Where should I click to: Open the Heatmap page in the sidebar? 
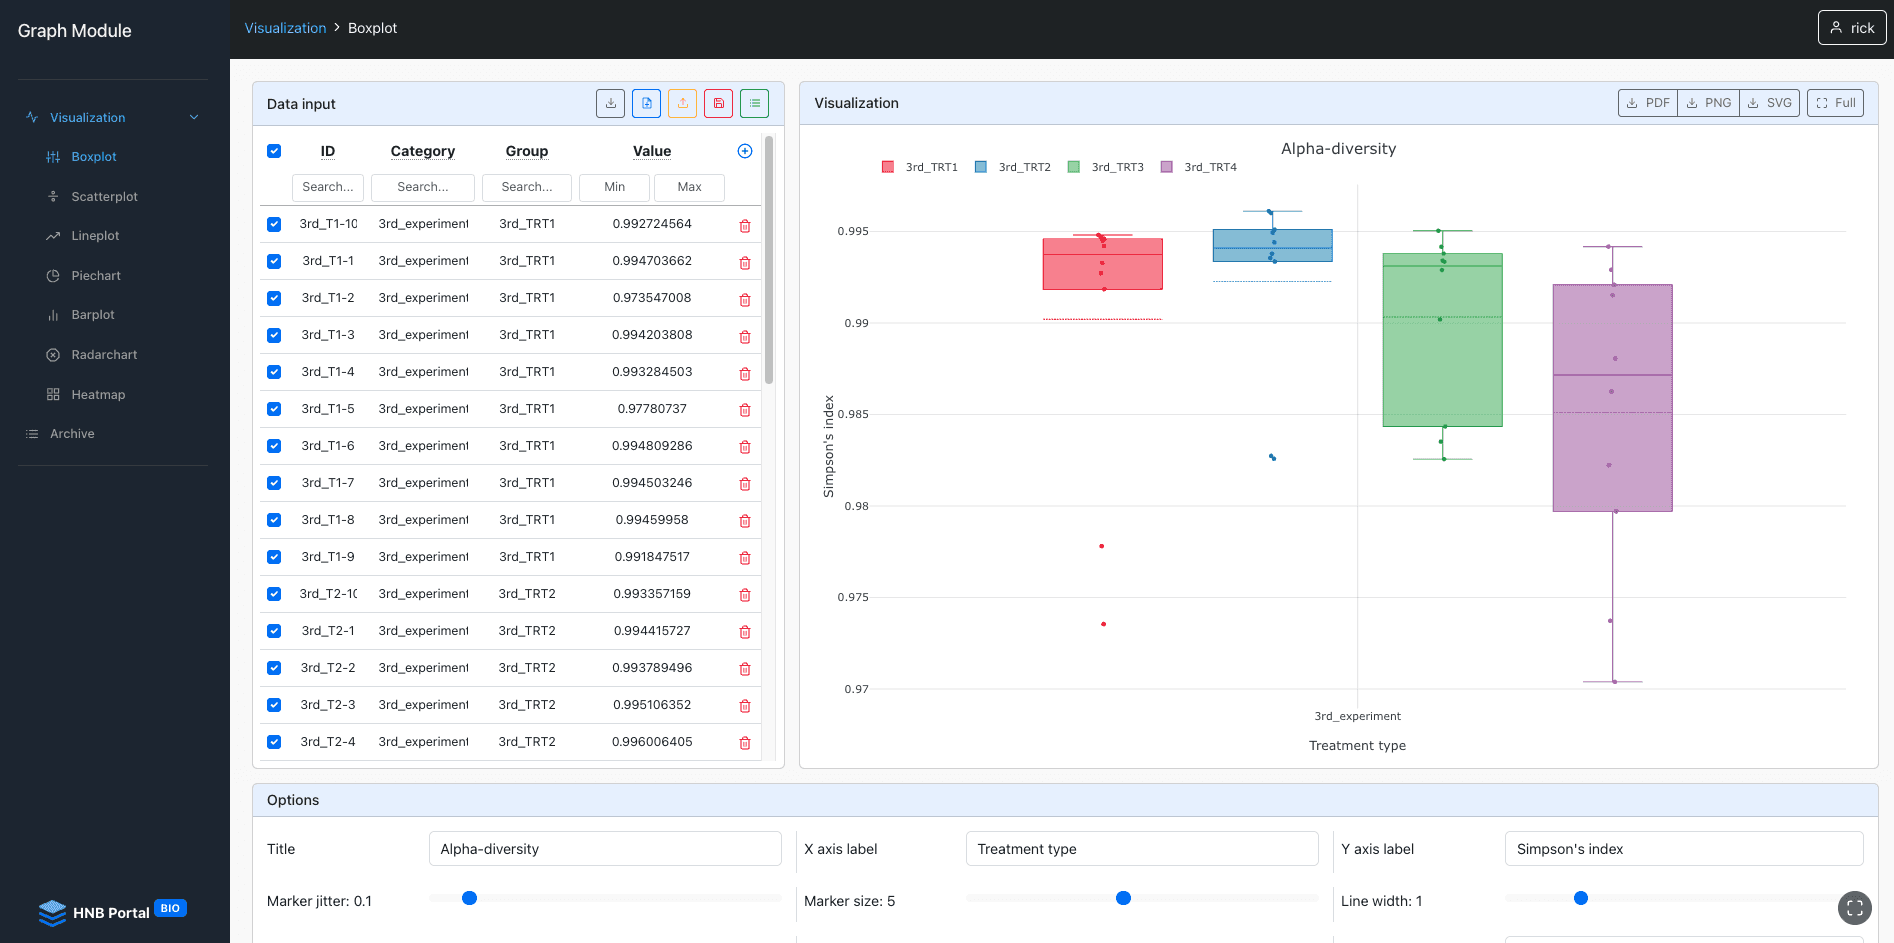tap(98, 395)
